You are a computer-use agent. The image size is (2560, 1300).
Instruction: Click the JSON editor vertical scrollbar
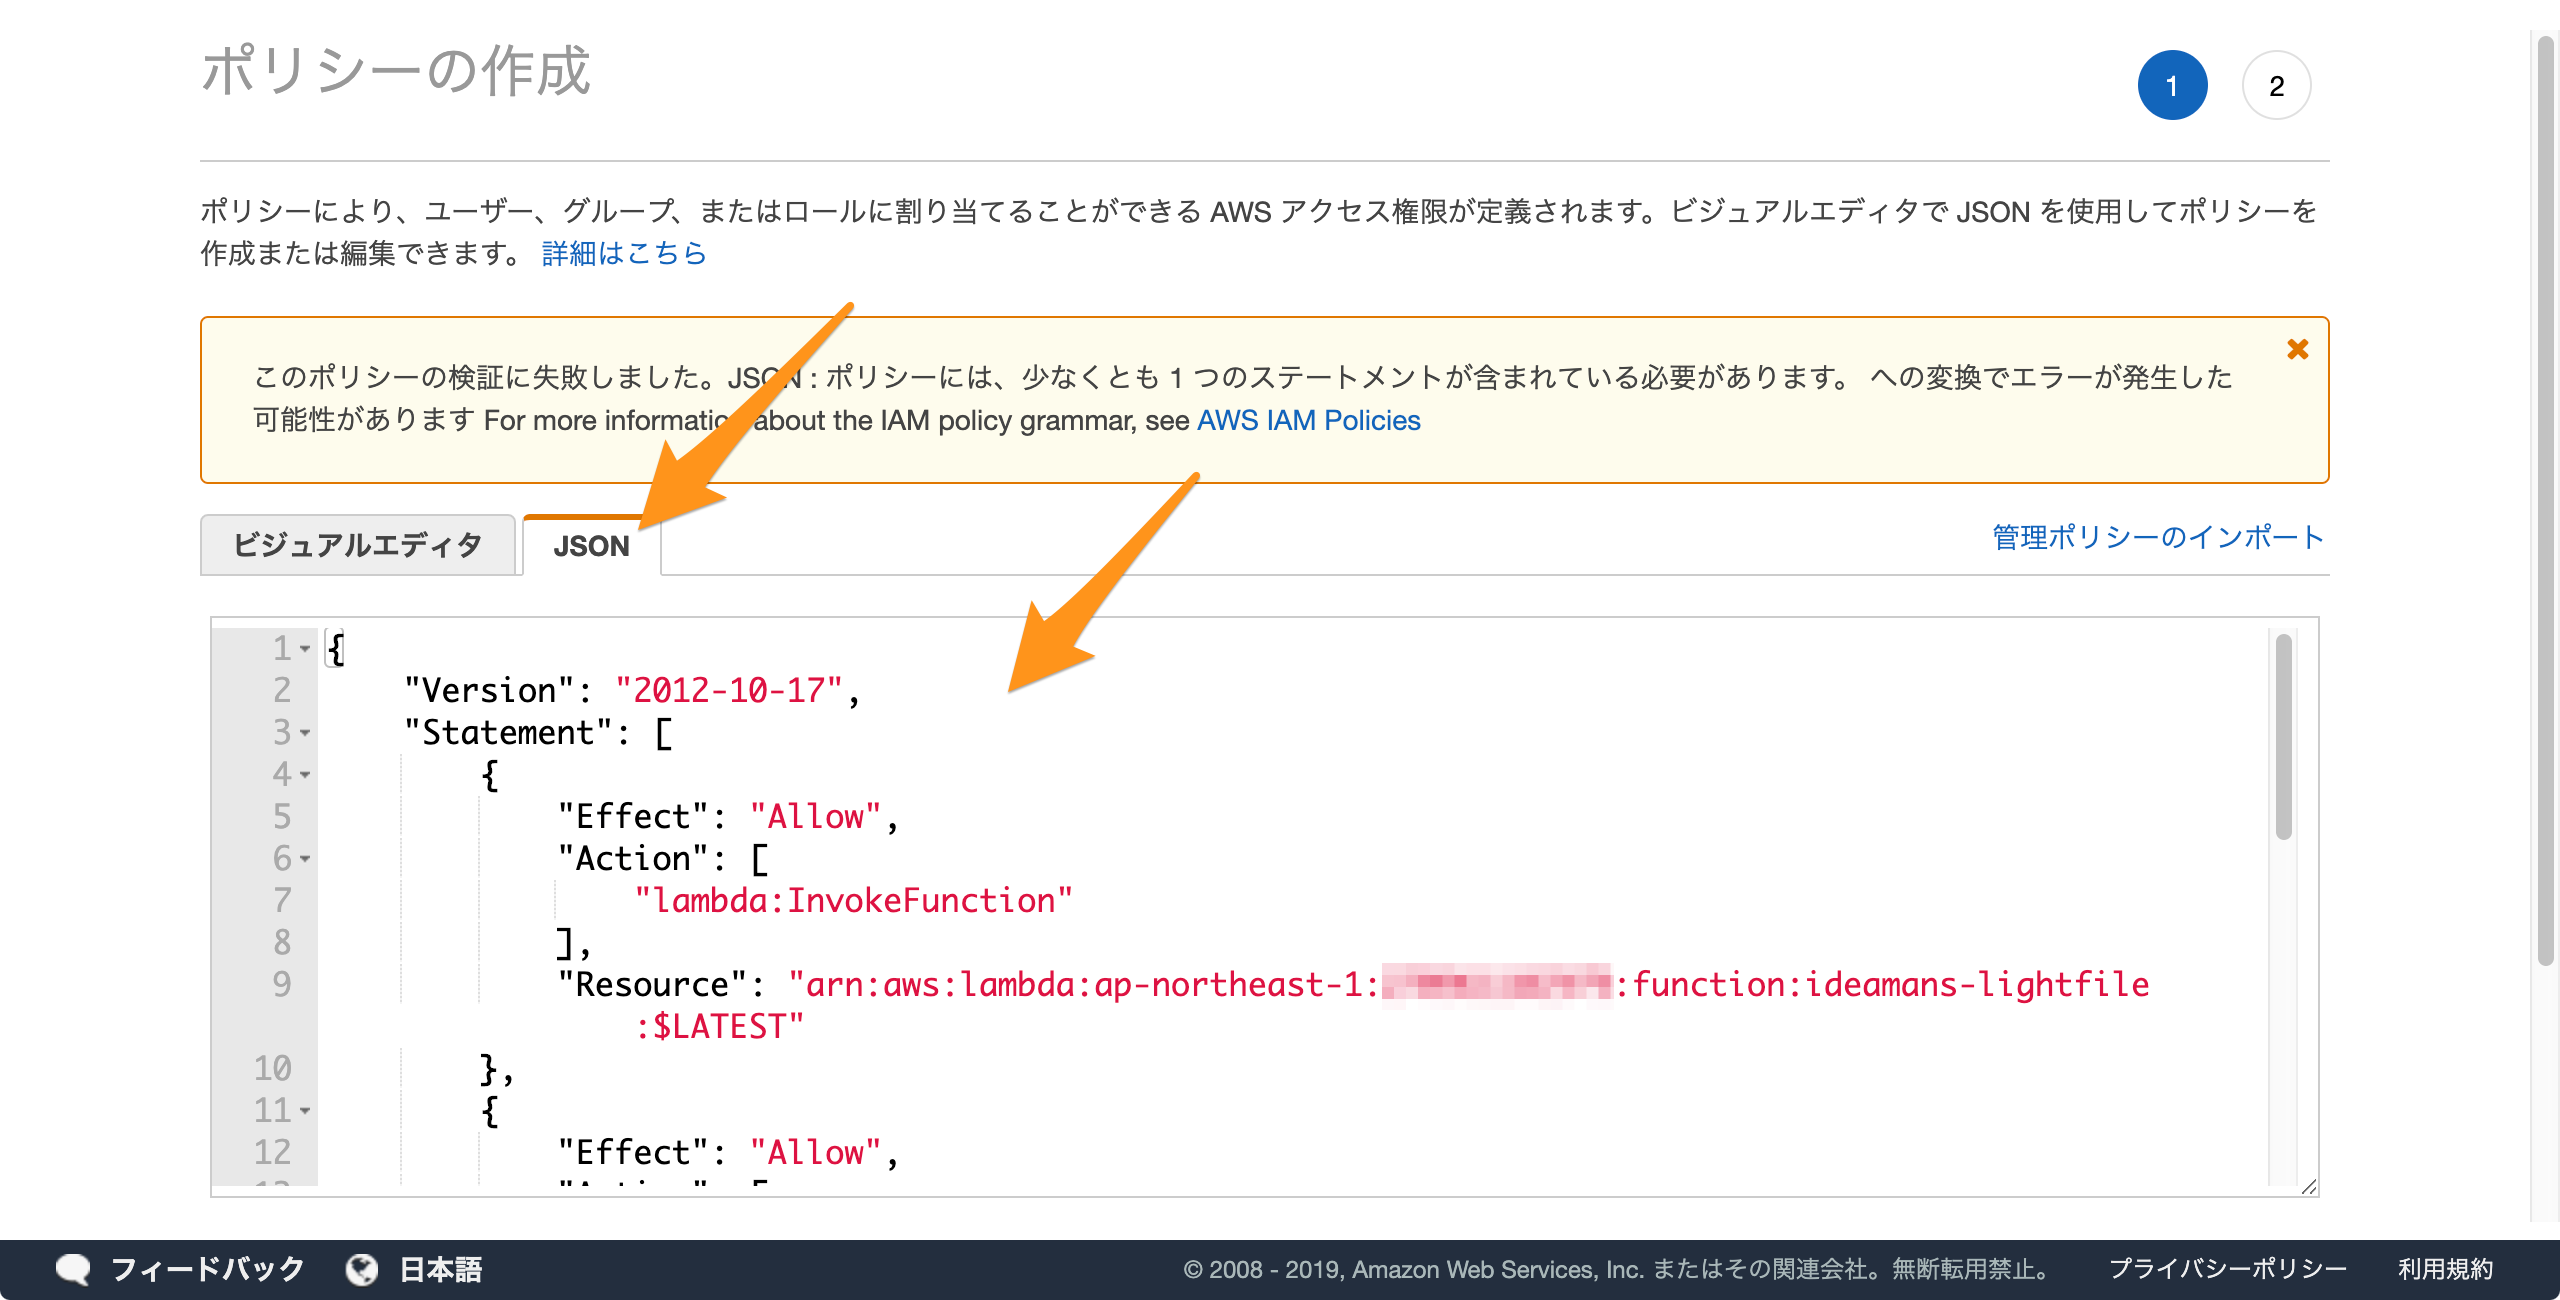(x=2283, y=737)
